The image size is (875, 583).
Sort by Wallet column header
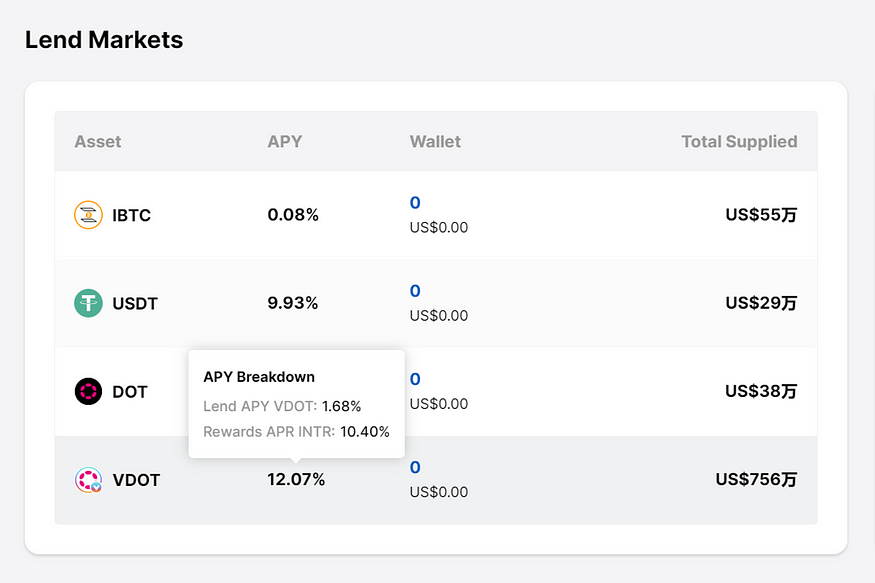pyautogui.click(x=435, y=141)
